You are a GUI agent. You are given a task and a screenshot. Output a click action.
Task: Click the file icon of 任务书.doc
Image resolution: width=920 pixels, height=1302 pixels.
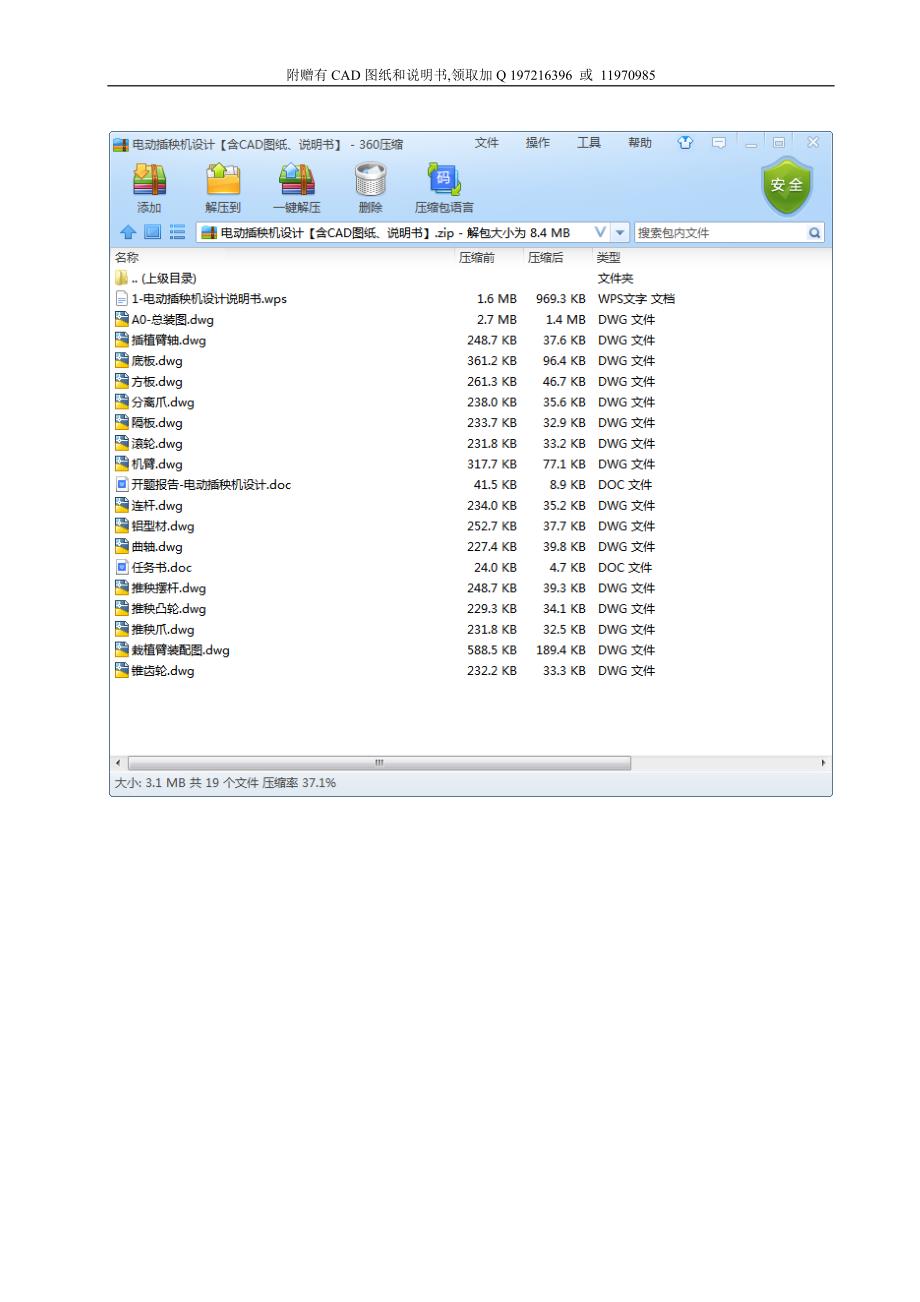coord(122,567)
